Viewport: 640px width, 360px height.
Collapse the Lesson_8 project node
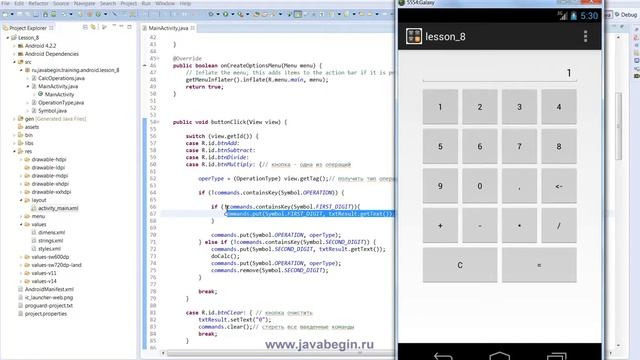tap(8, 38)
